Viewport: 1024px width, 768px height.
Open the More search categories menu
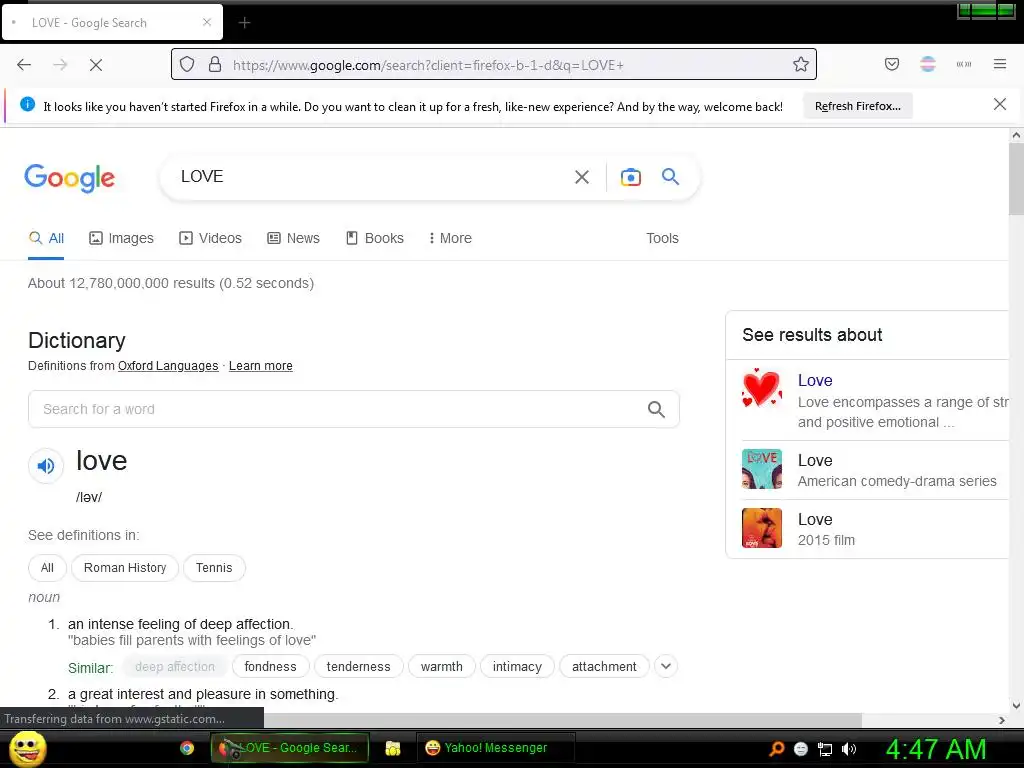tap(450, 238)
